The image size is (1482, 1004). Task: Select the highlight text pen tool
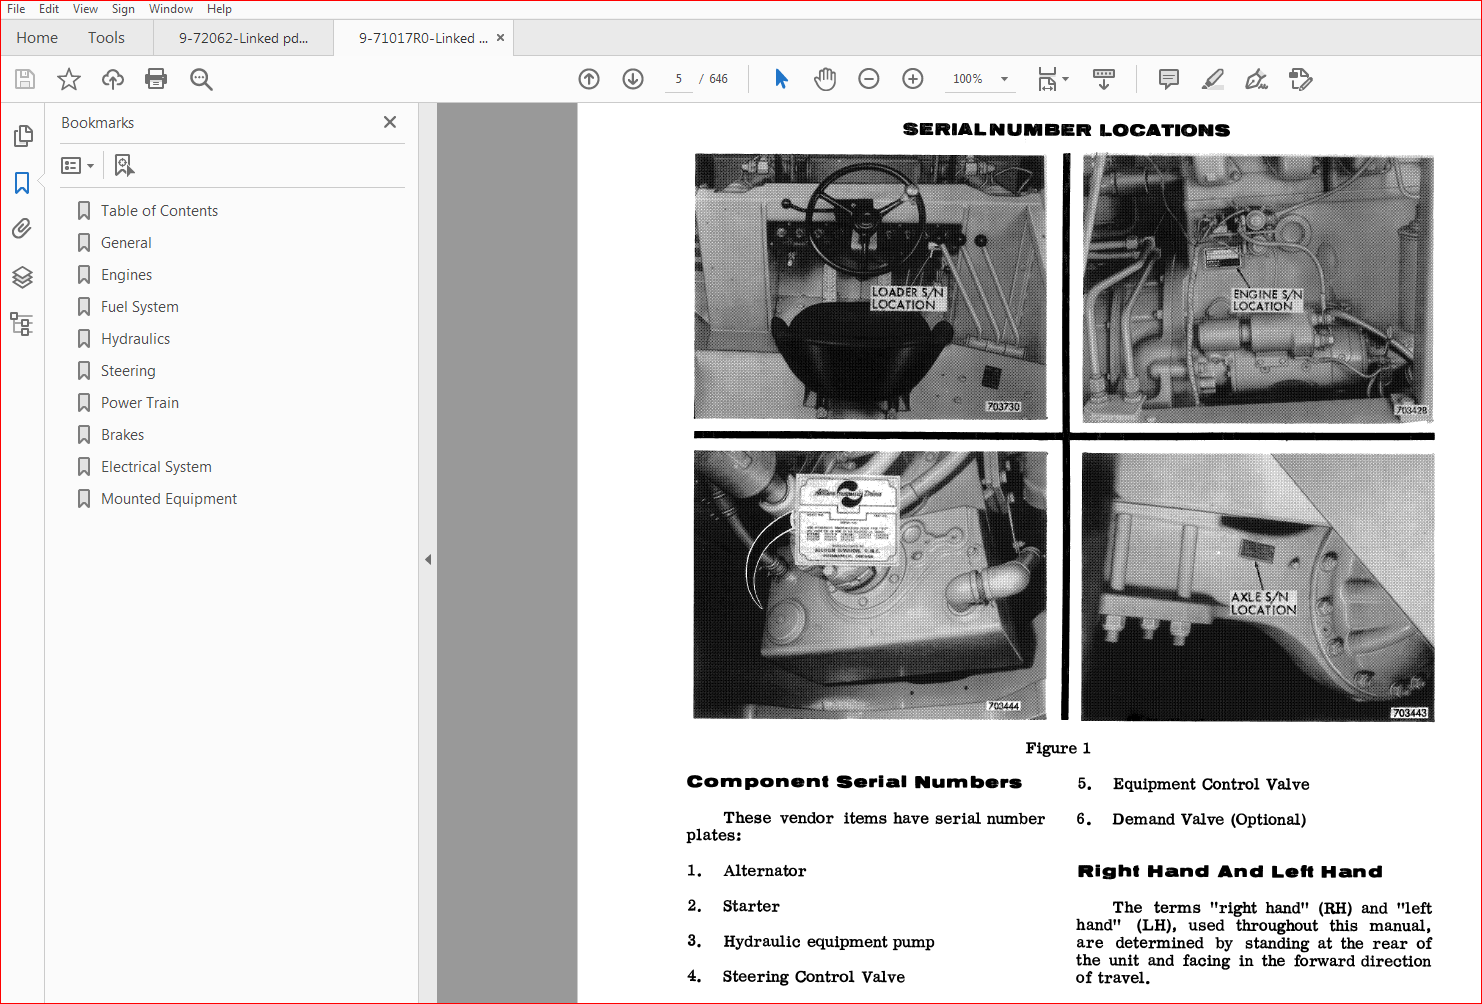pyautogui.click(x=1212, y=79)
